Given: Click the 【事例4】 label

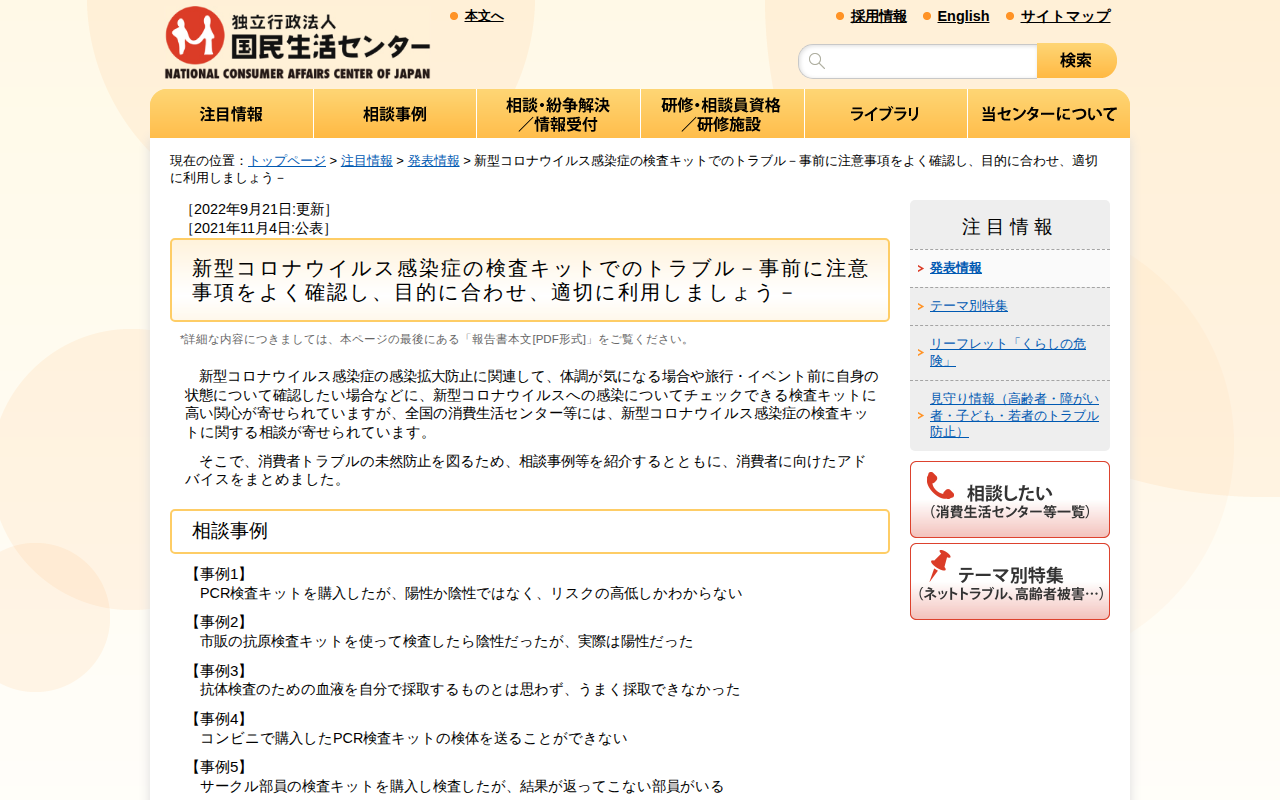Looking at the screenshot, I should click(218, 719).
